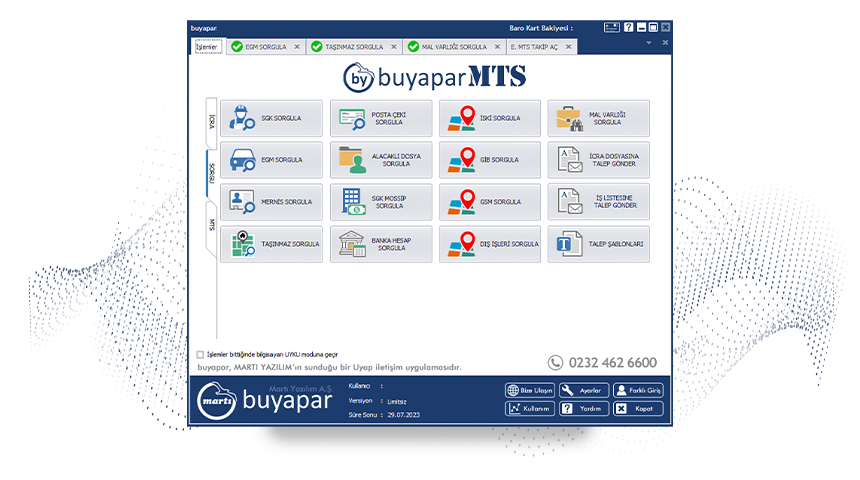Open the DIŞ İŞLERİ SORGULA tile

coord(490,244)
